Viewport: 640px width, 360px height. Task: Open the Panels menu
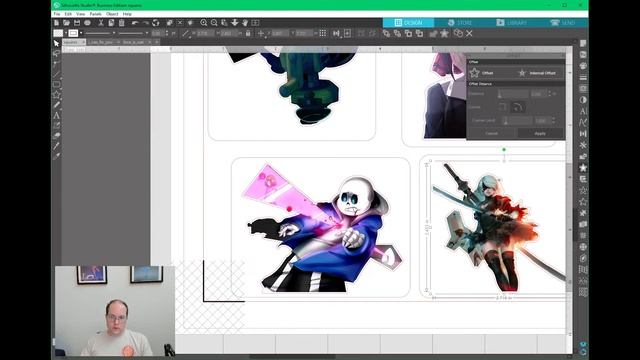point(96,14)
